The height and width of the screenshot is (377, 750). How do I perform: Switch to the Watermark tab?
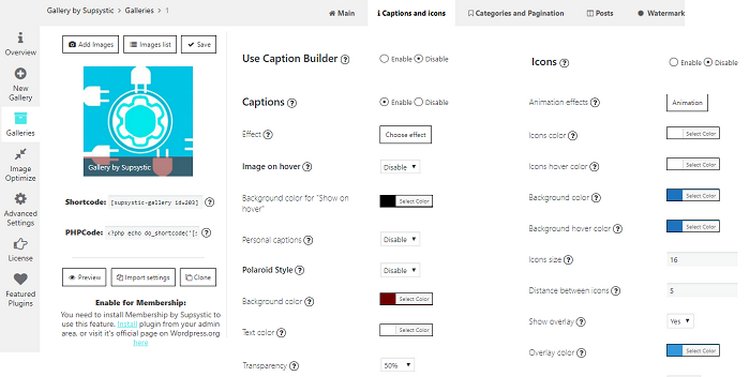[x=661, y=13]
